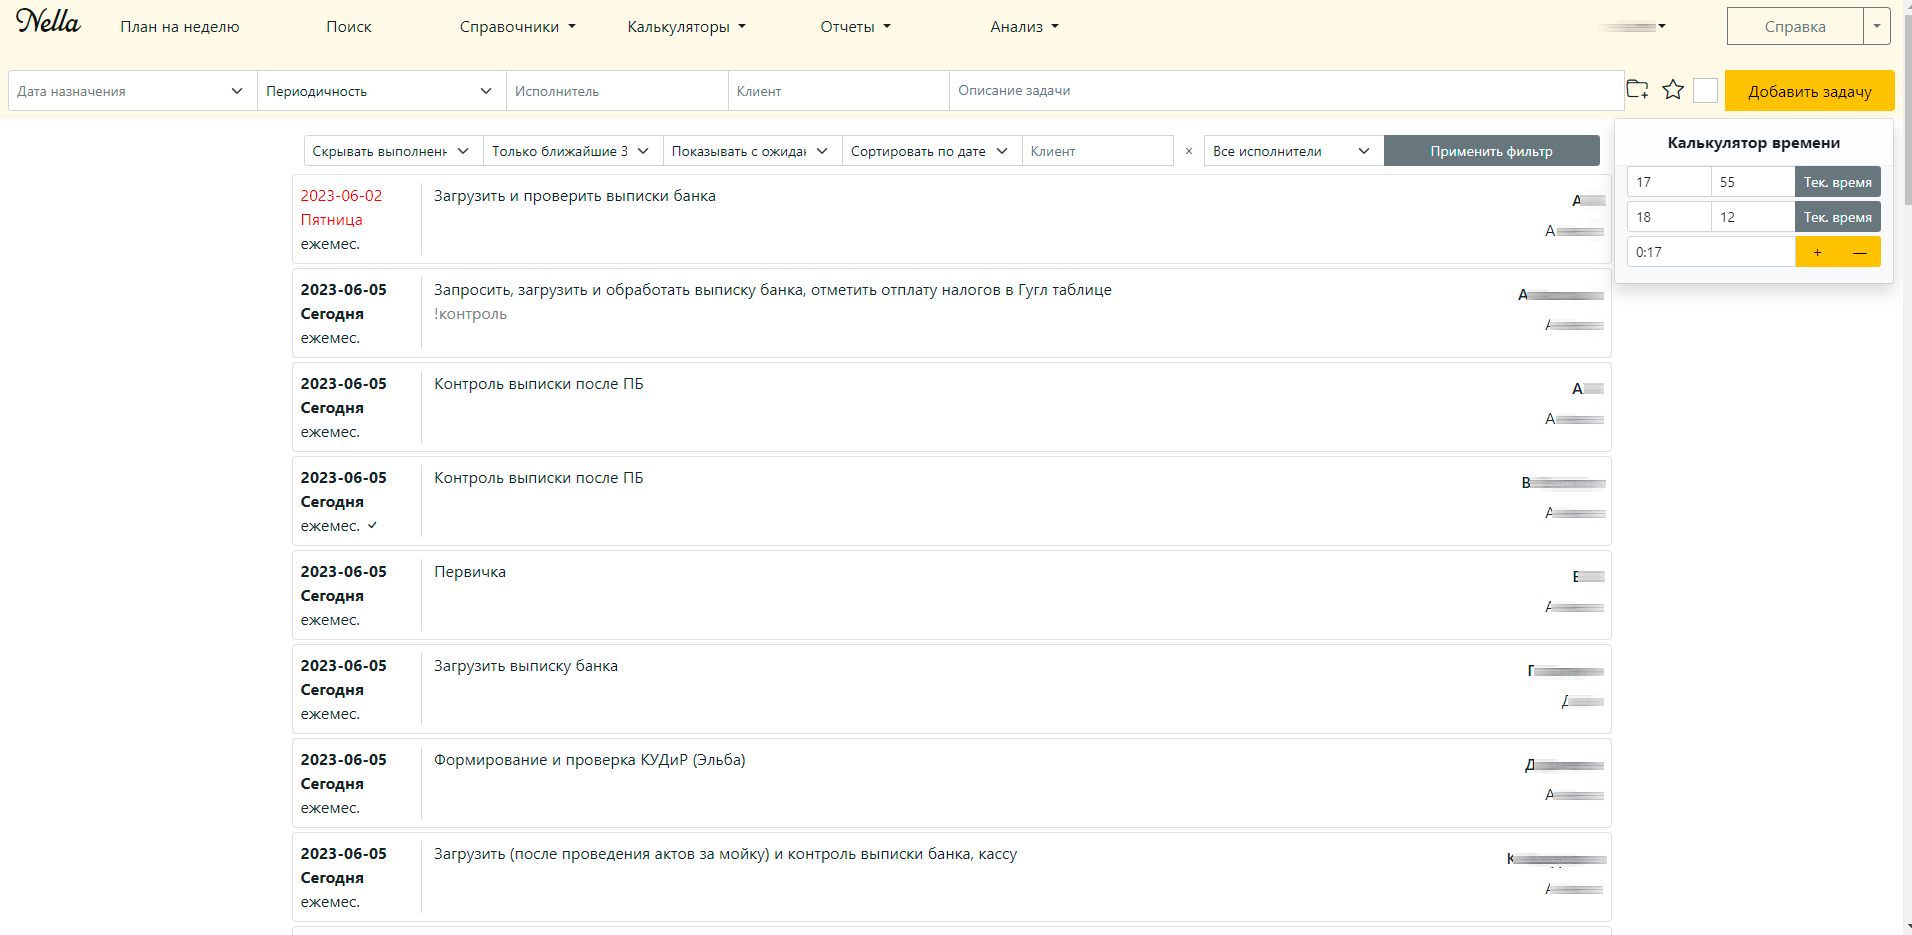Click the start minutes field showing 55
Image resolution: width=1912 pixels, height=935 pixels.
click(1753, 182)
